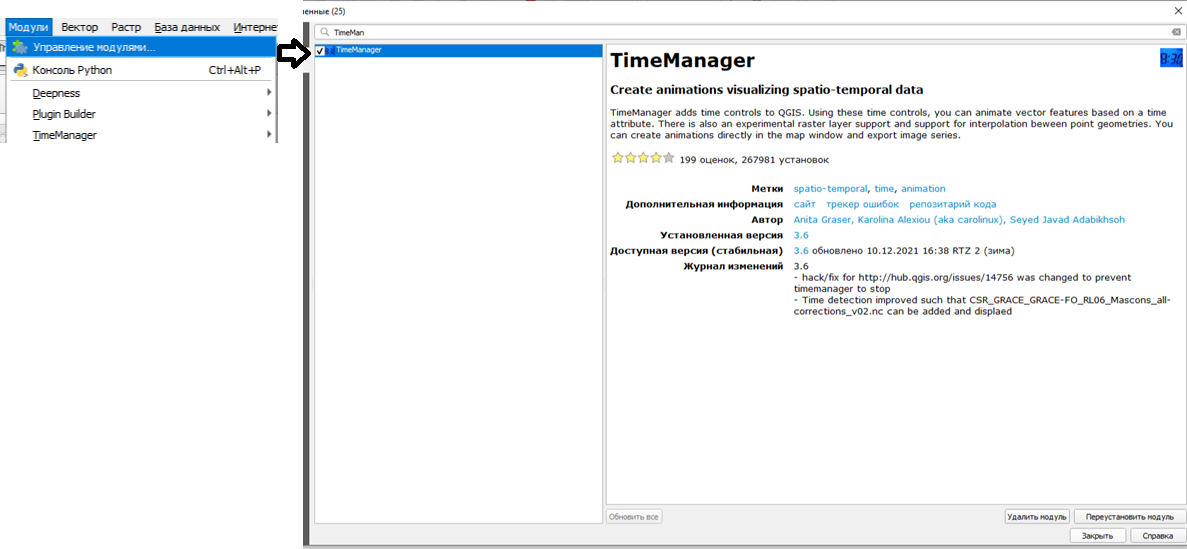The height and width of the screenshot is (549, 1187).
Task: Click the text 199 оценок, 267981 установок
Action: pyautogui.click(x=754, y=160)
